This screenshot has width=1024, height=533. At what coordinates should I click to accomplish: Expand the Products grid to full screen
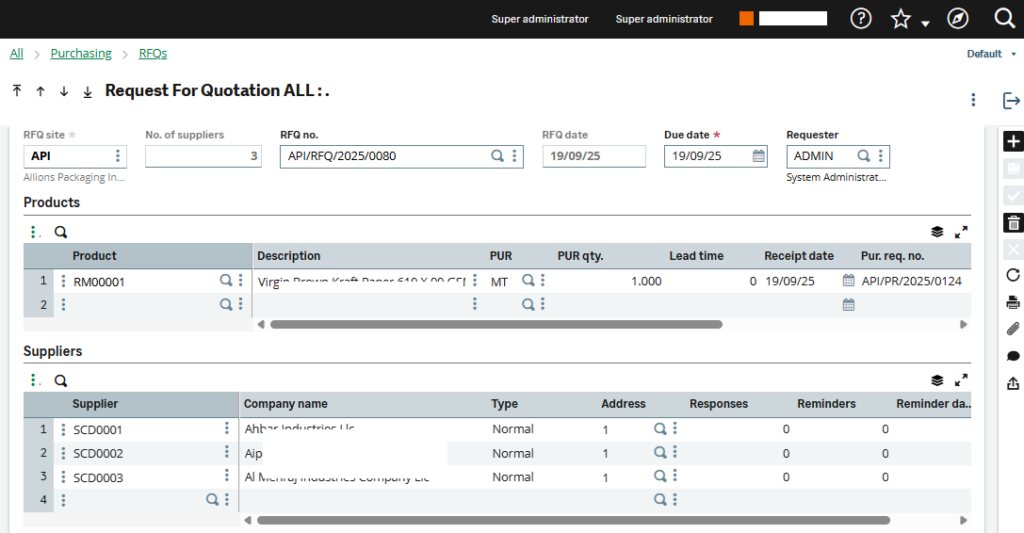[x=961, y=232]
